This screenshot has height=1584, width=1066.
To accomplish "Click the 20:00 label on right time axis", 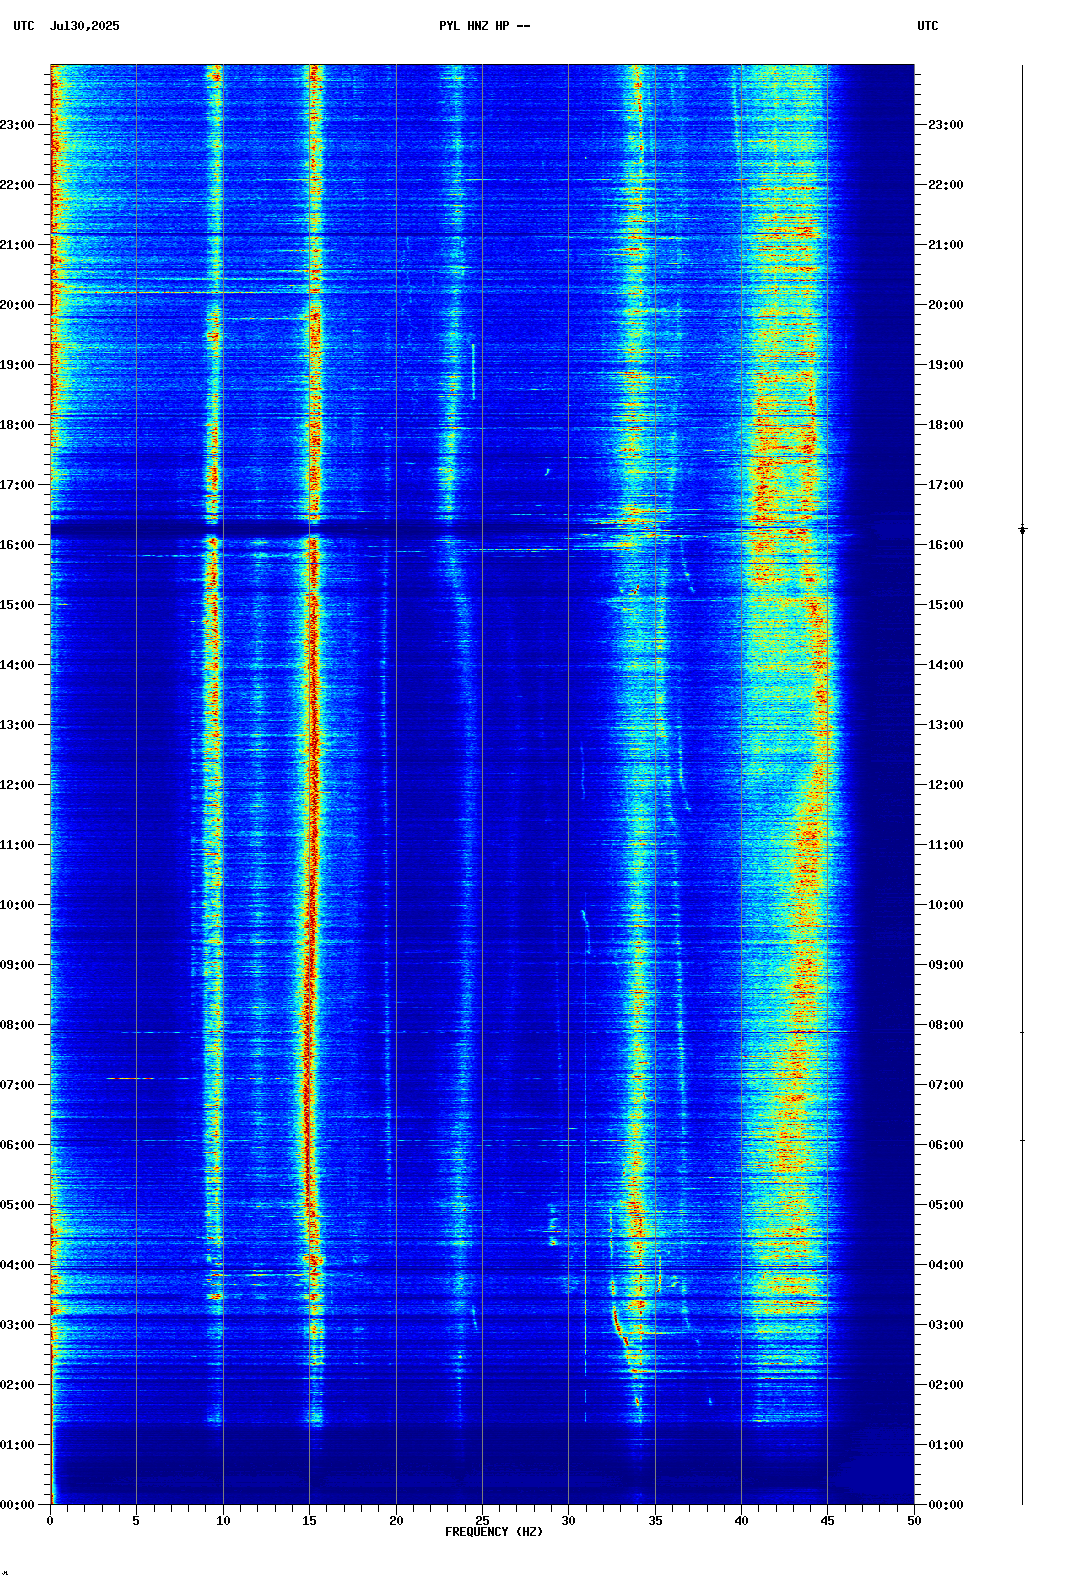I will click(x=946, y=305).
